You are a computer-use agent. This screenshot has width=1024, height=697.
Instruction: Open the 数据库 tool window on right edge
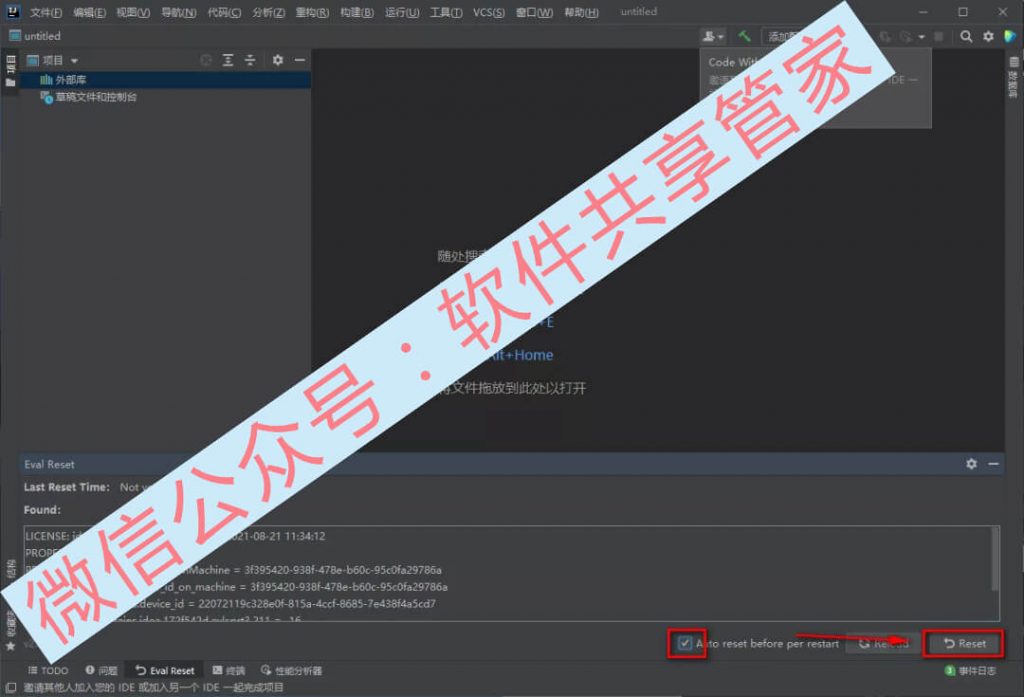point(1014,78)
